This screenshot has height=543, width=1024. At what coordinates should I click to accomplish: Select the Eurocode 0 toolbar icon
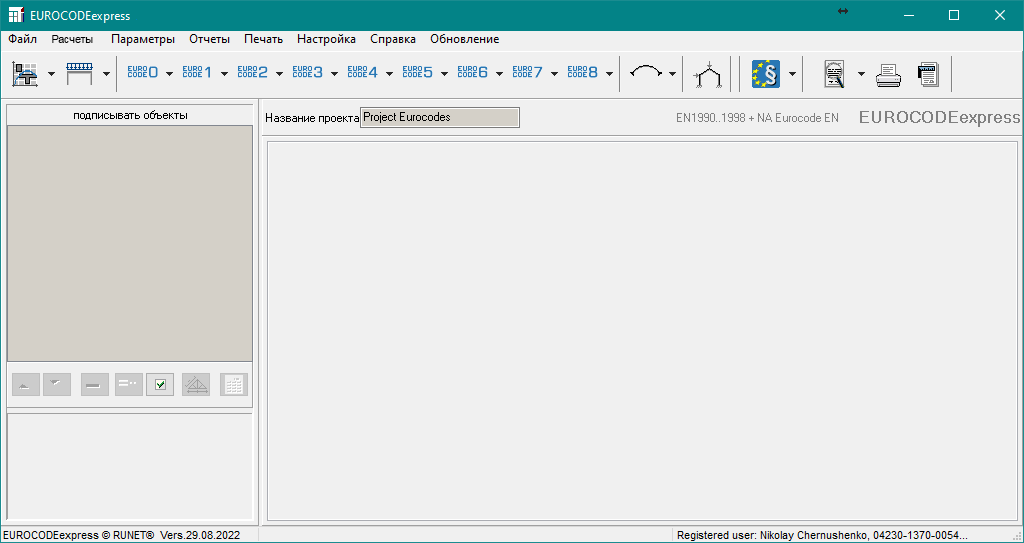click(x=142, y=73)
